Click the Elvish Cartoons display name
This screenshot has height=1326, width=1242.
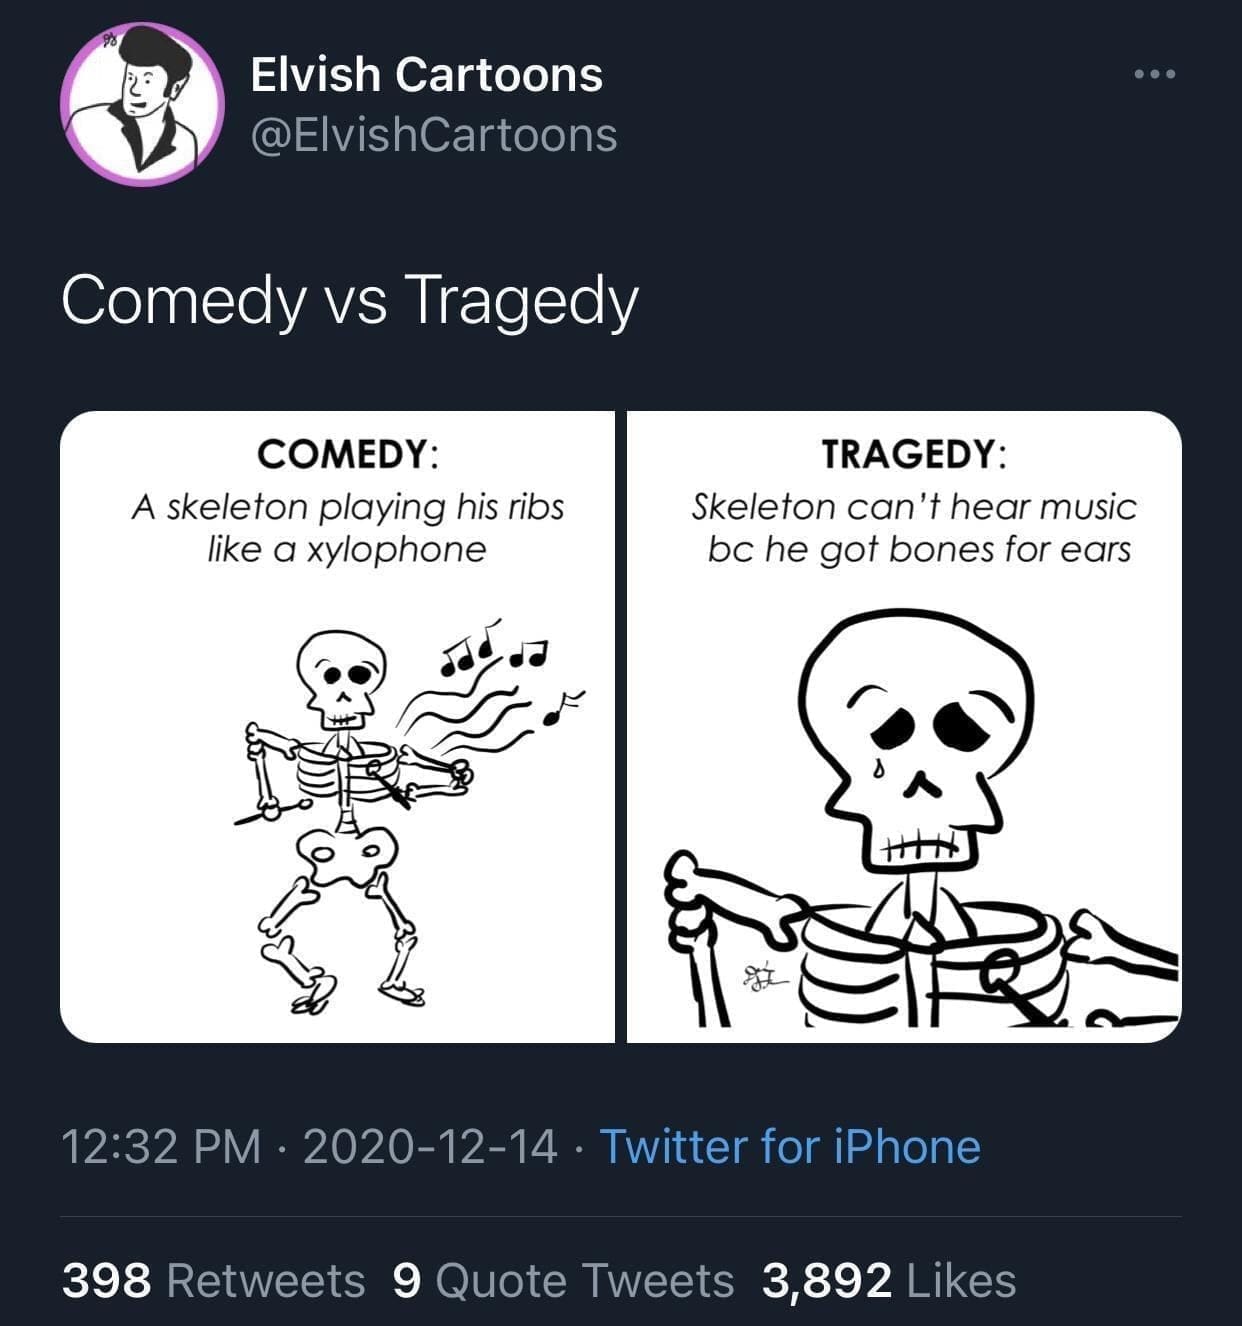pos(426,75)
